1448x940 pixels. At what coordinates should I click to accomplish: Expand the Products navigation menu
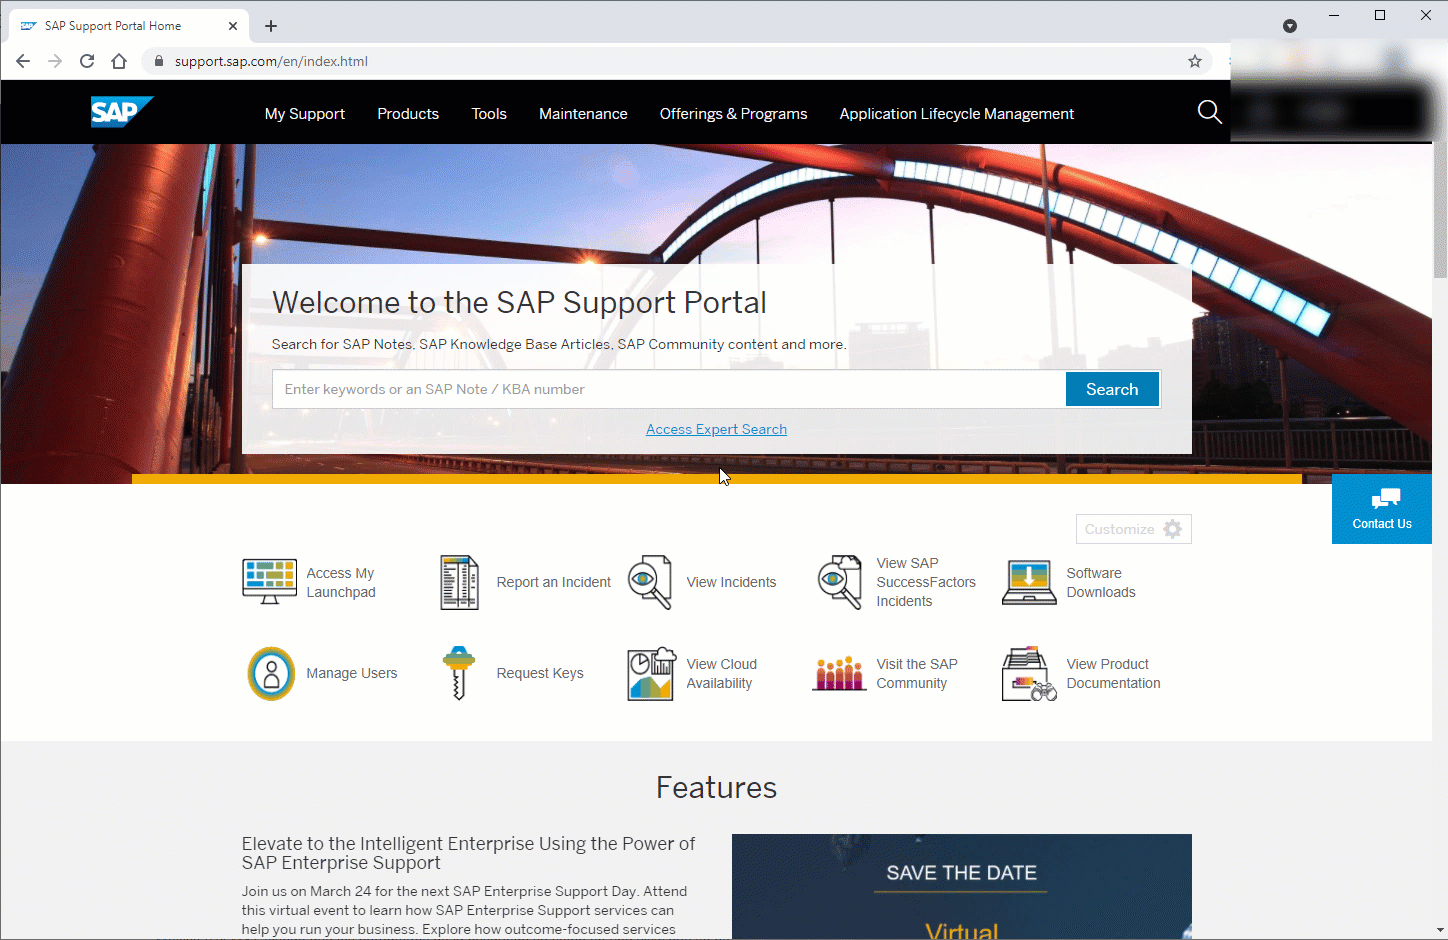tap(408, 114)
